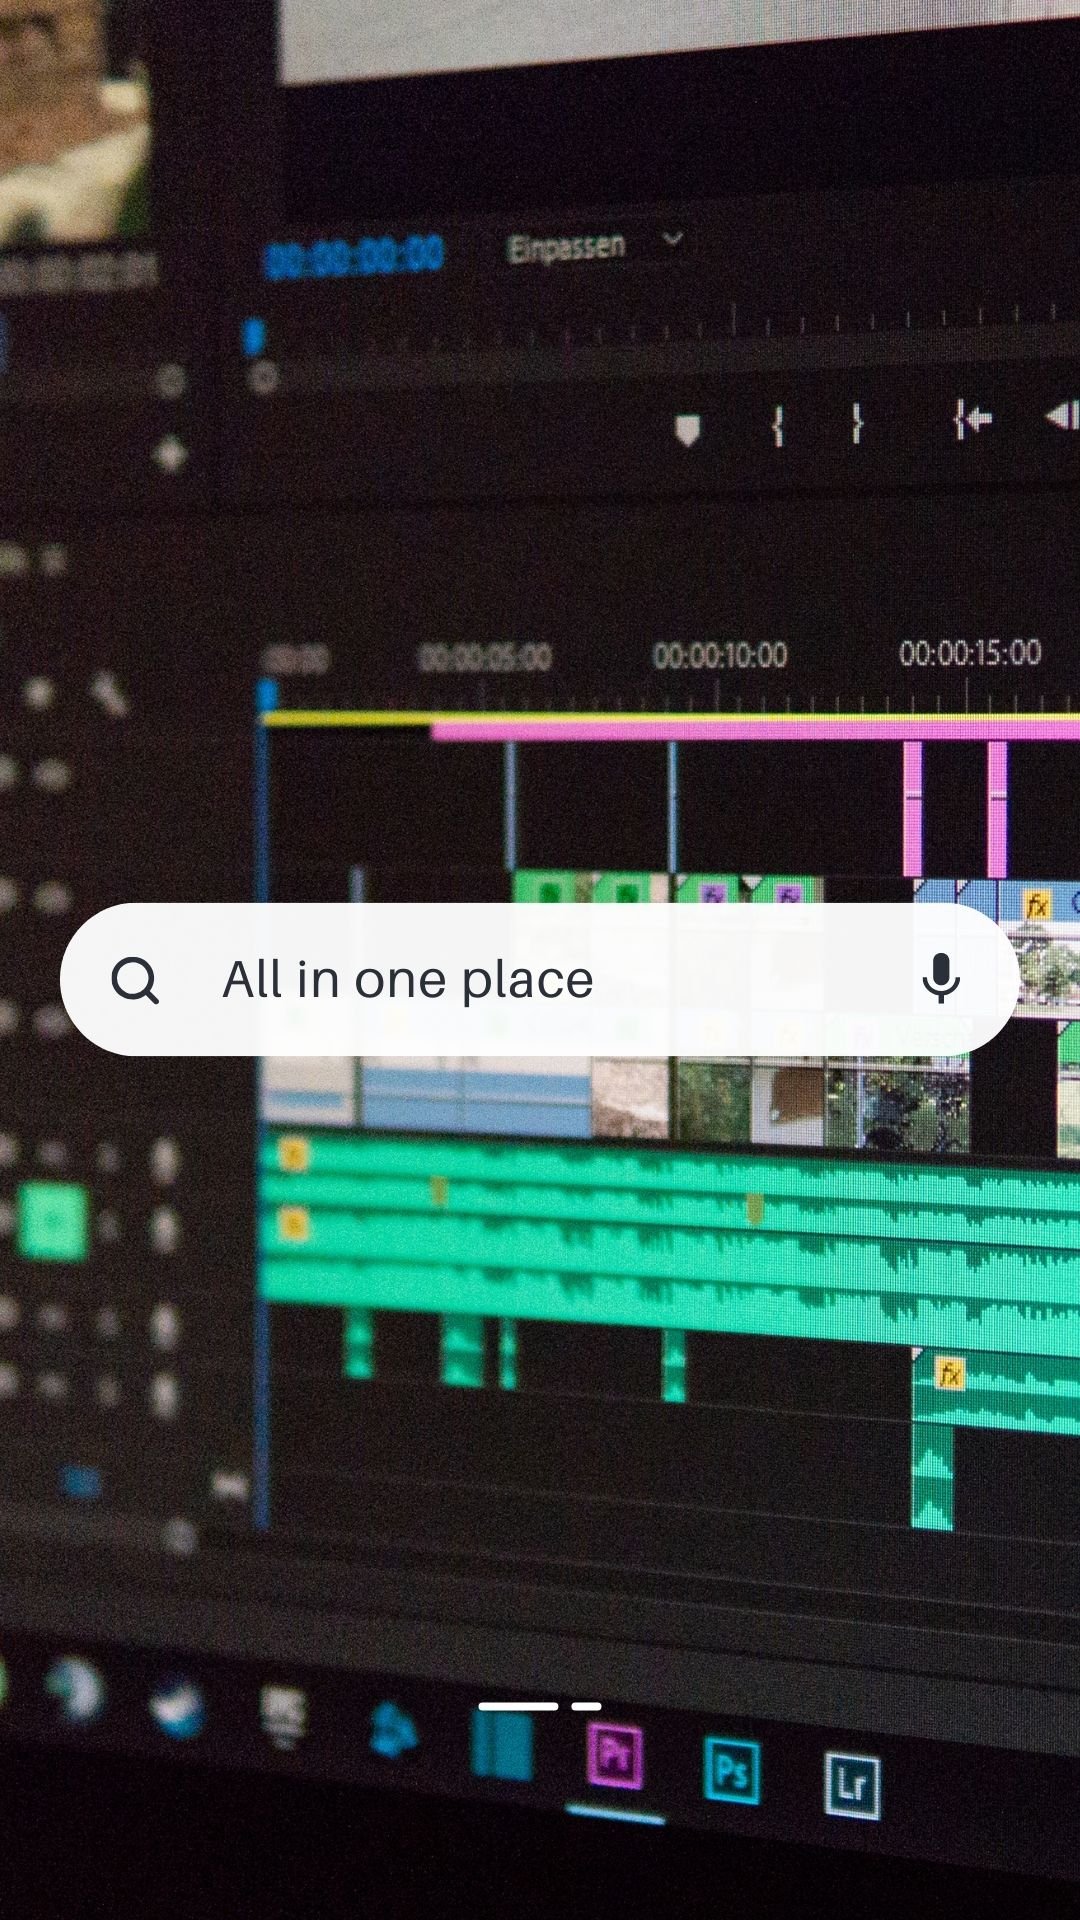This screenshot has width=1080, height=1920.
Task: Click the timeline ruler at 00:00:15:00
Action: tap(970, 653)
